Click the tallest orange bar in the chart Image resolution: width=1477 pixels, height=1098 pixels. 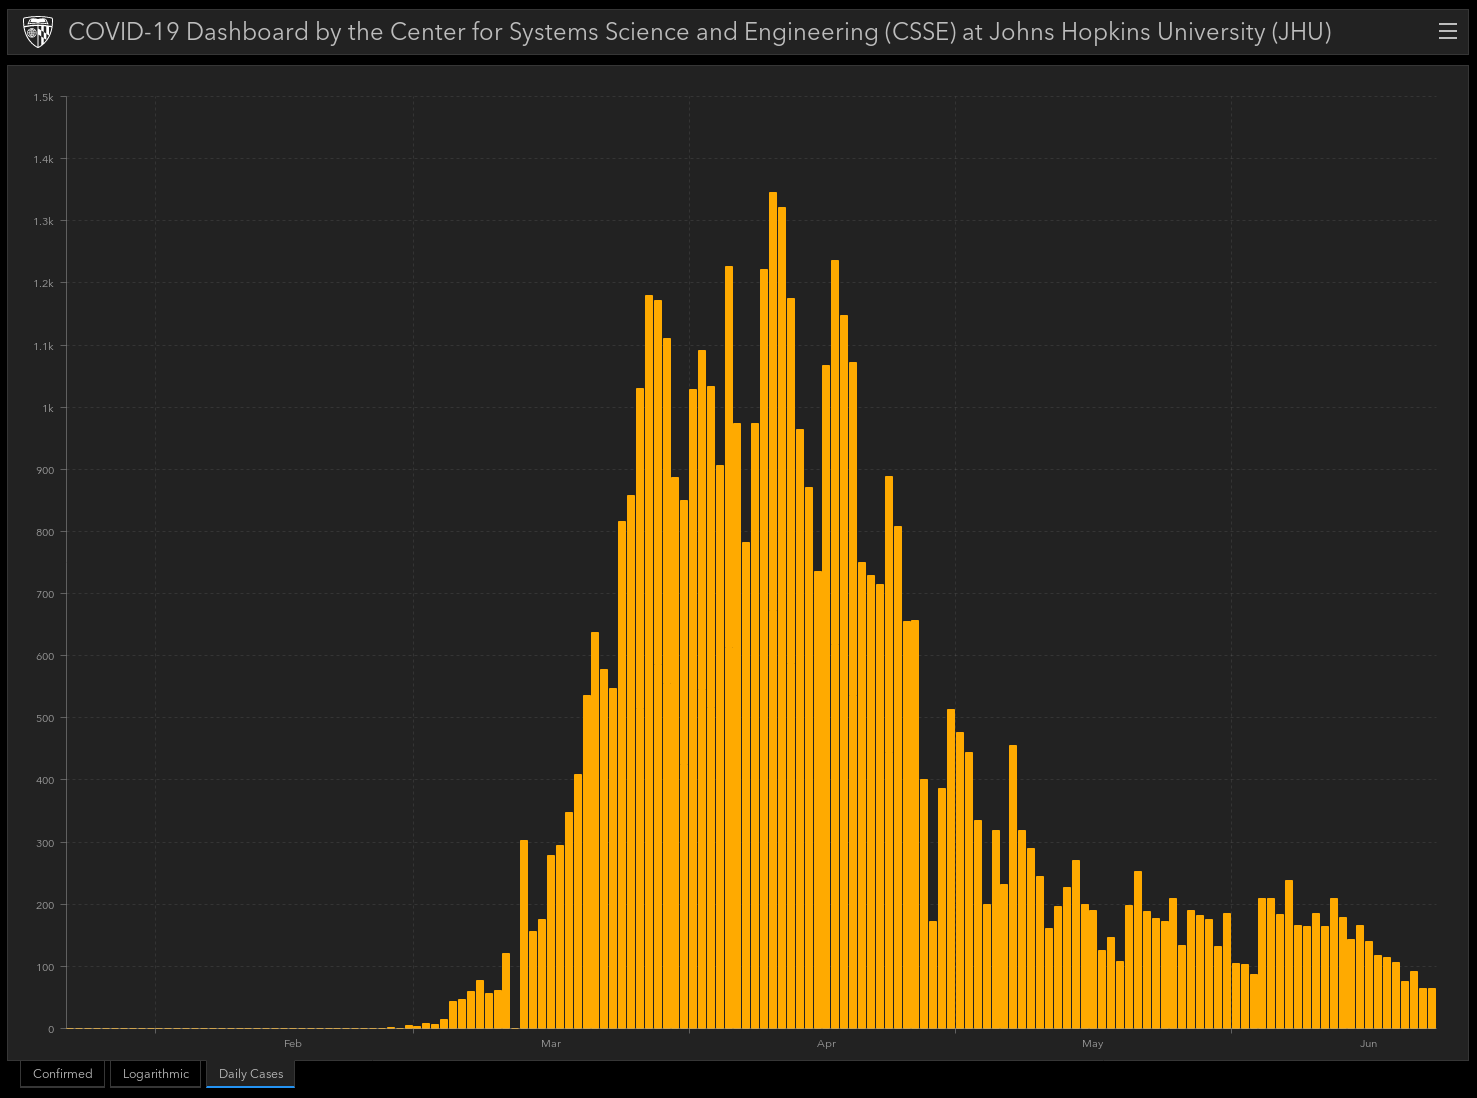(x=773, y=610)
